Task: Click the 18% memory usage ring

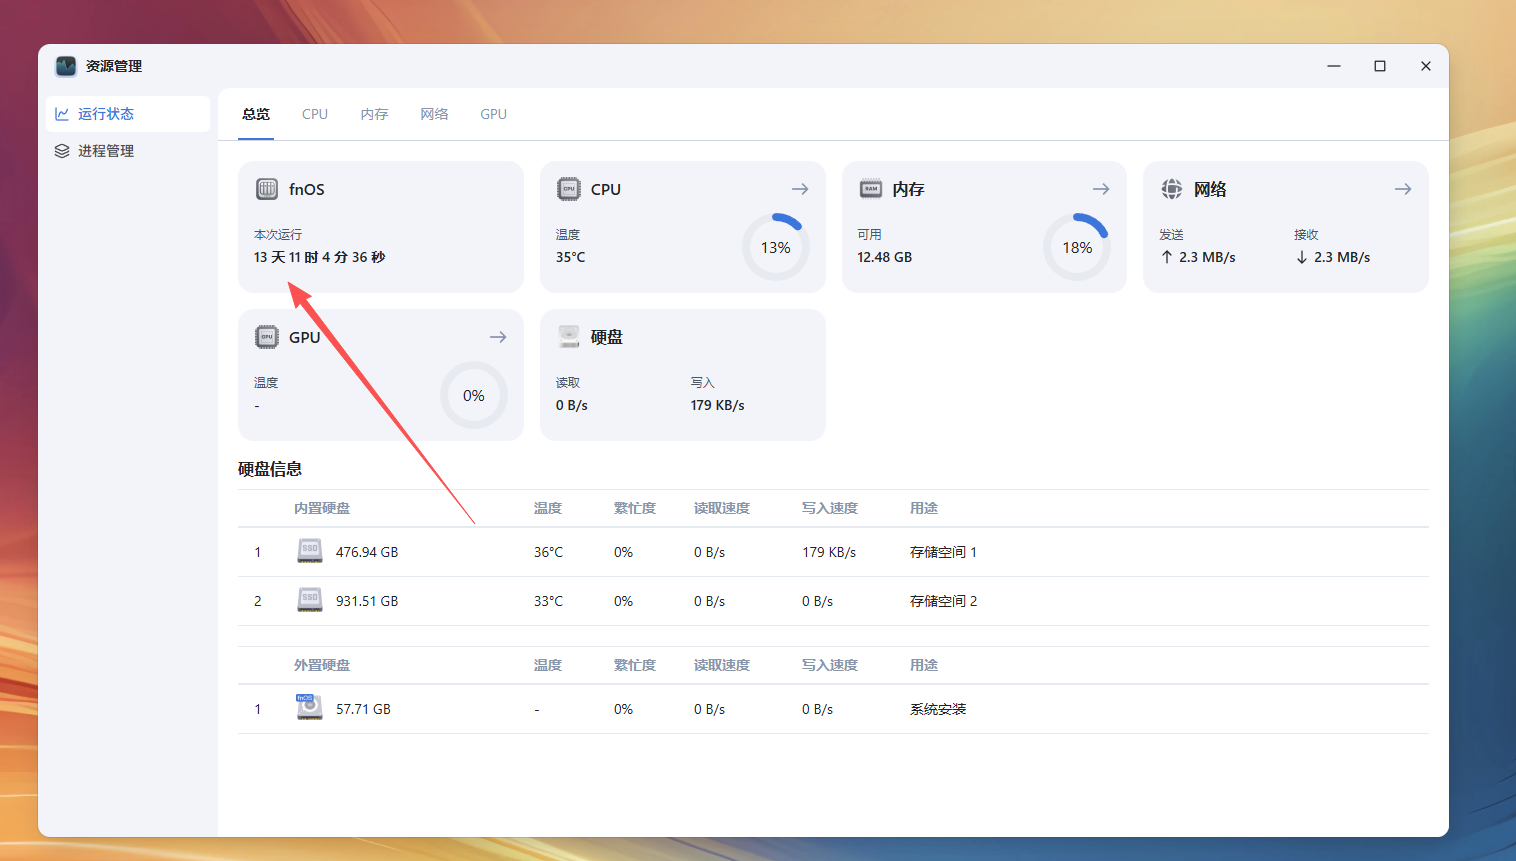Action: coord(1077,247)
